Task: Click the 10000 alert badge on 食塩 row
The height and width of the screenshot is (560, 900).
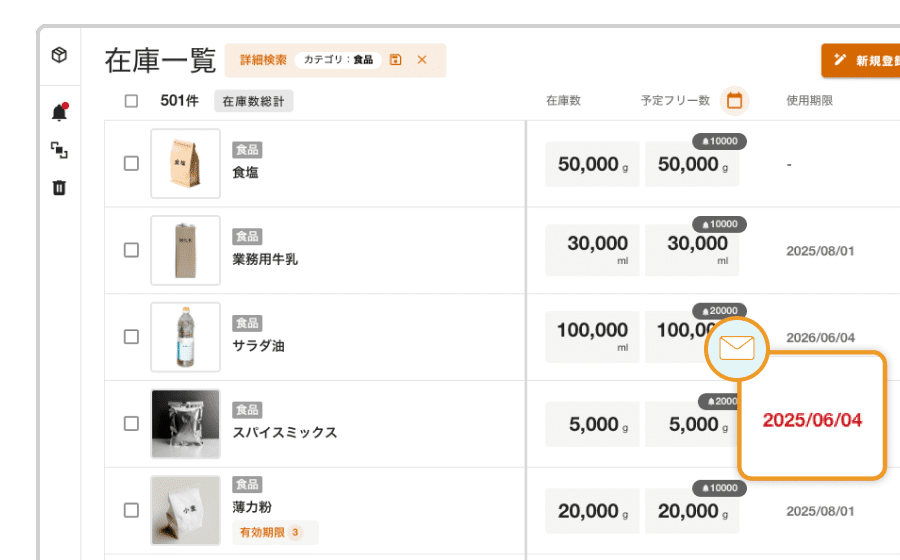Action: tap(719, 141)
